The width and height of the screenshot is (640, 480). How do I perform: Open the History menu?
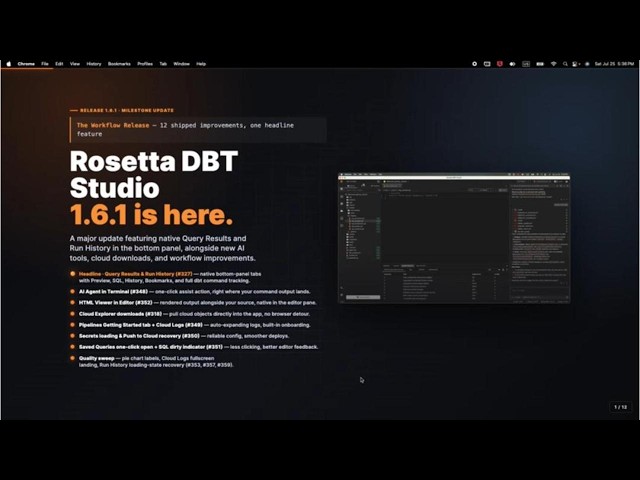tap(94, 64)
